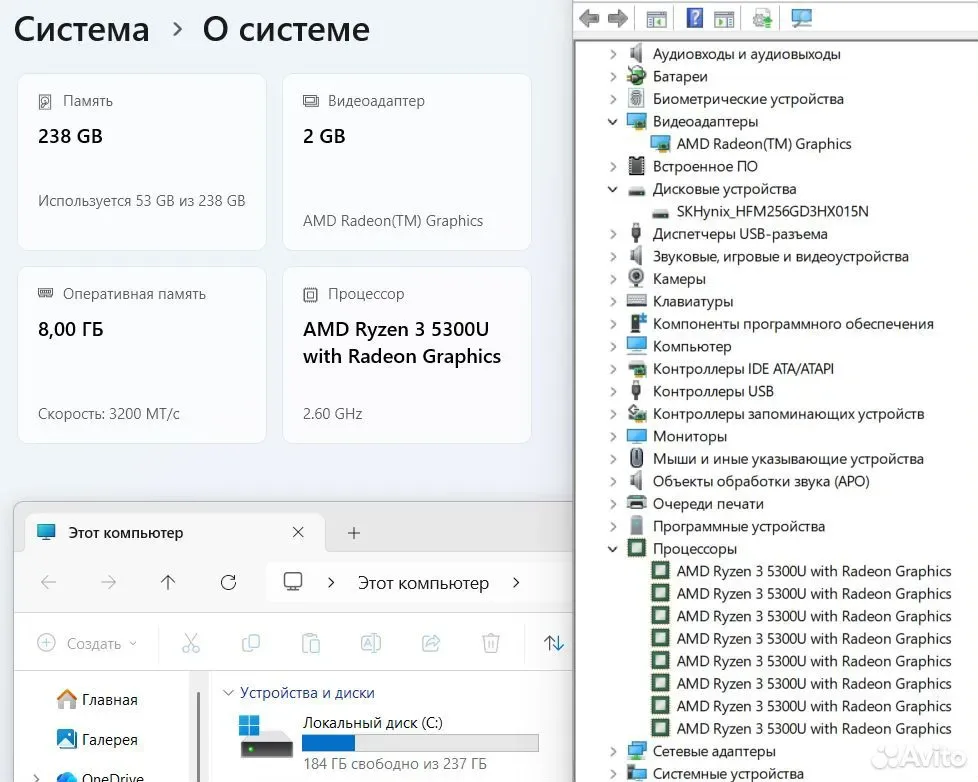Image resolution: width=978 pixels, height=782 pixels.
Task: Click show/hide console tree toolbar icon
Action: point(656,19)
